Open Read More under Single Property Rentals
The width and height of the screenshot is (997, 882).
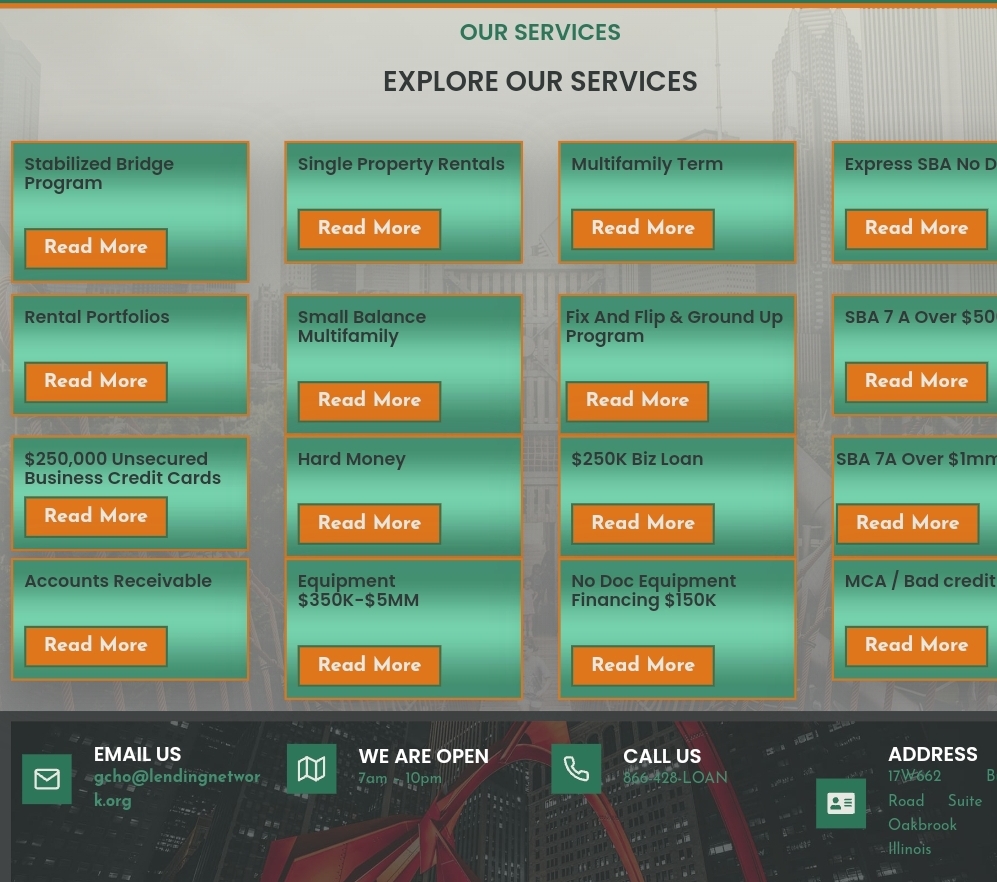[x=369, y=229]
